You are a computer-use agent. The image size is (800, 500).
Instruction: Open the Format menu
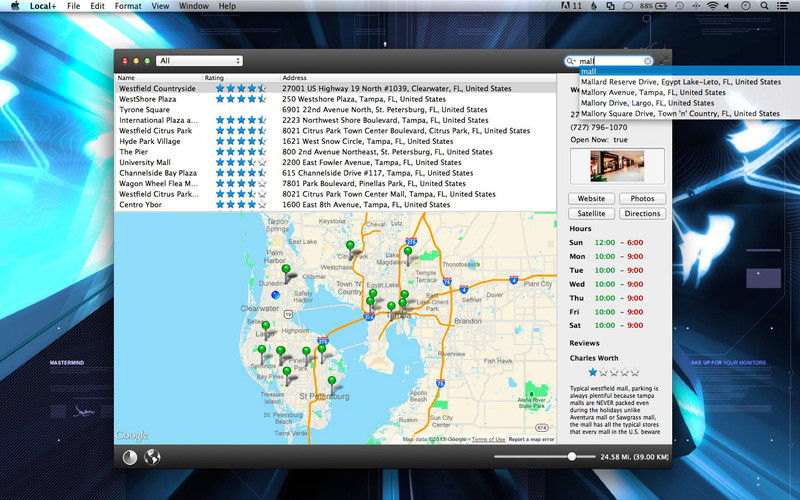[127, 6]
